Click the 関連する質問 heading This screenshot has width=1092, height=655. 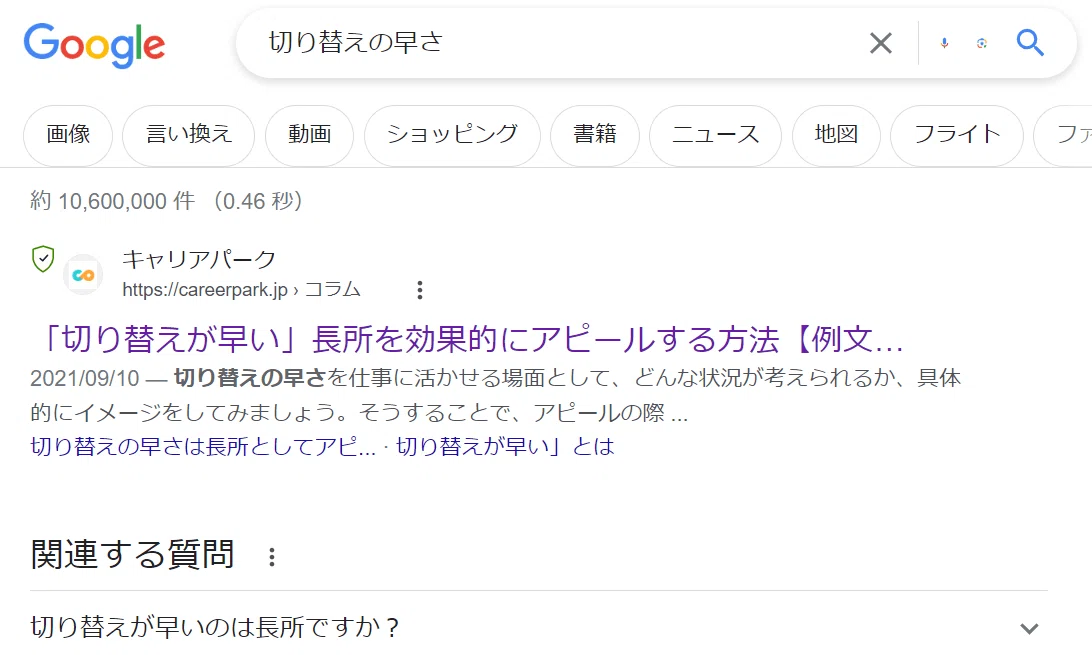click(132, 555)
